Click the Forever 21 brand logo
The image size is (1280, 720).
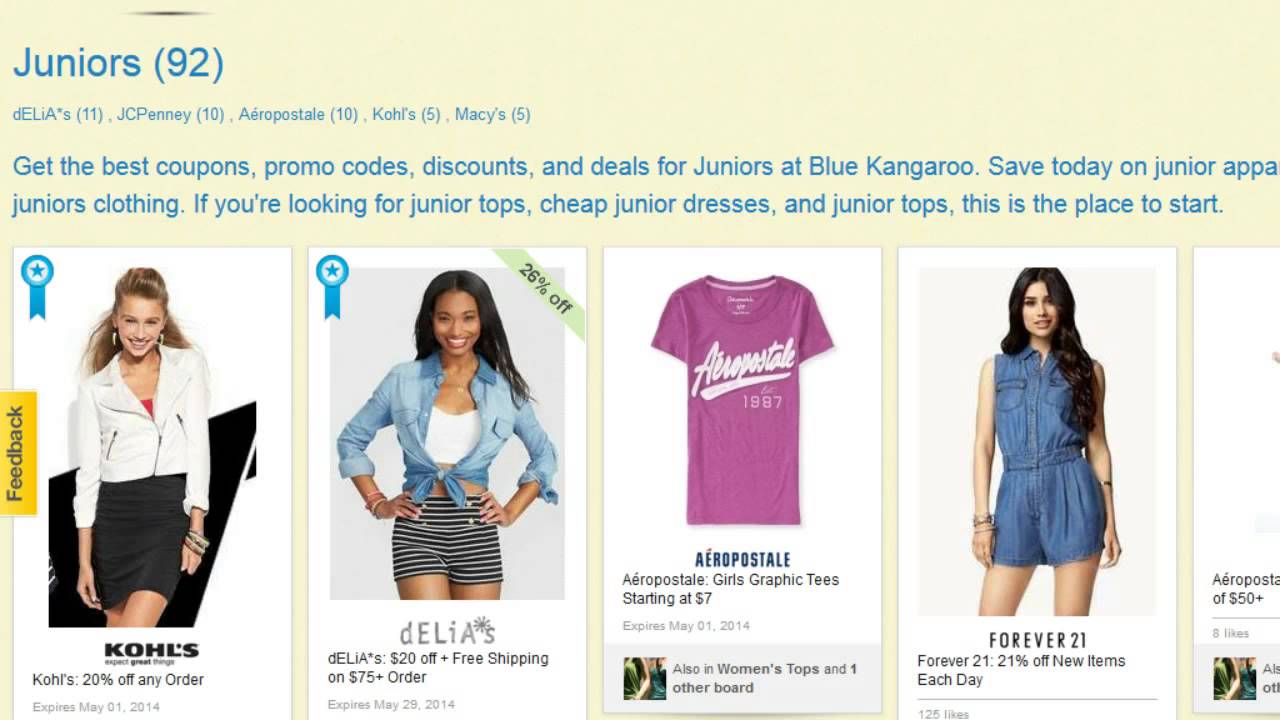(1037, 640)
